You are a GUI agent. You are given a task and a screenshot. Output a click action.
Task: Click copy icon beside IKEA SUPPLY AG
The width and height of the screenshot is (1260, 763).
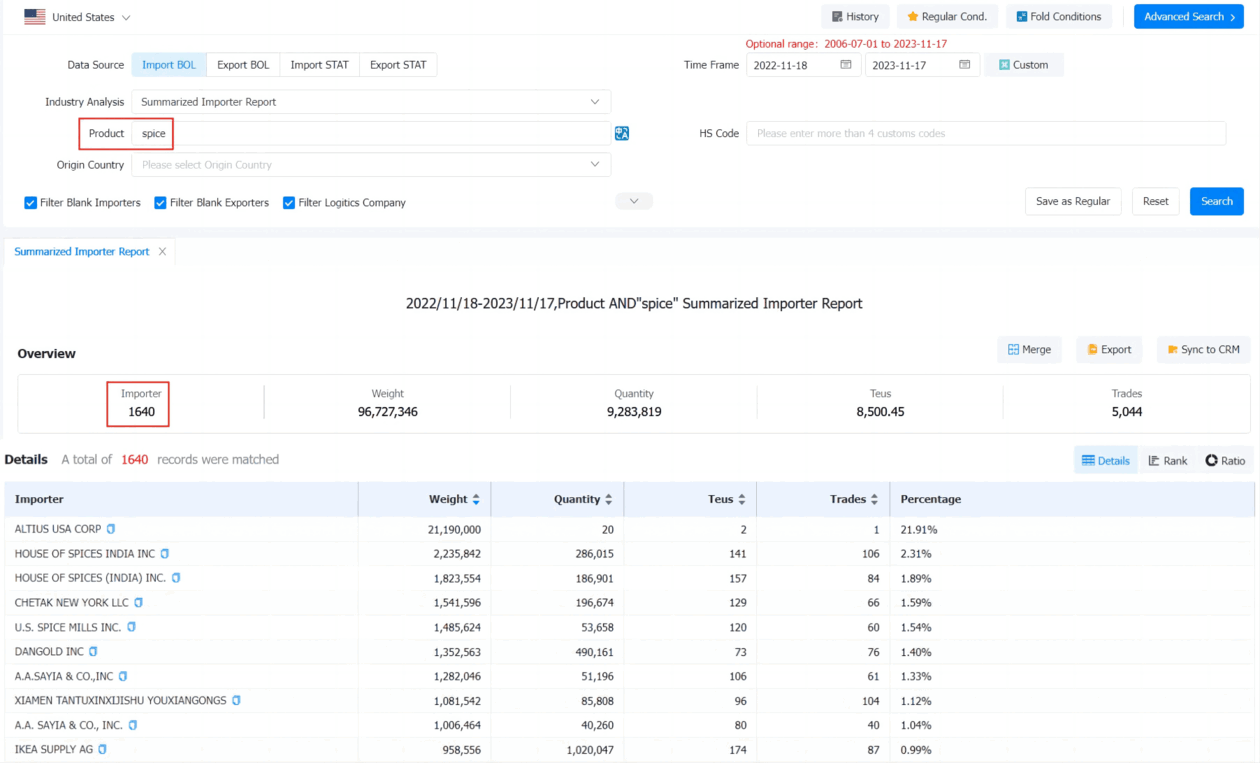coord(102,749)
